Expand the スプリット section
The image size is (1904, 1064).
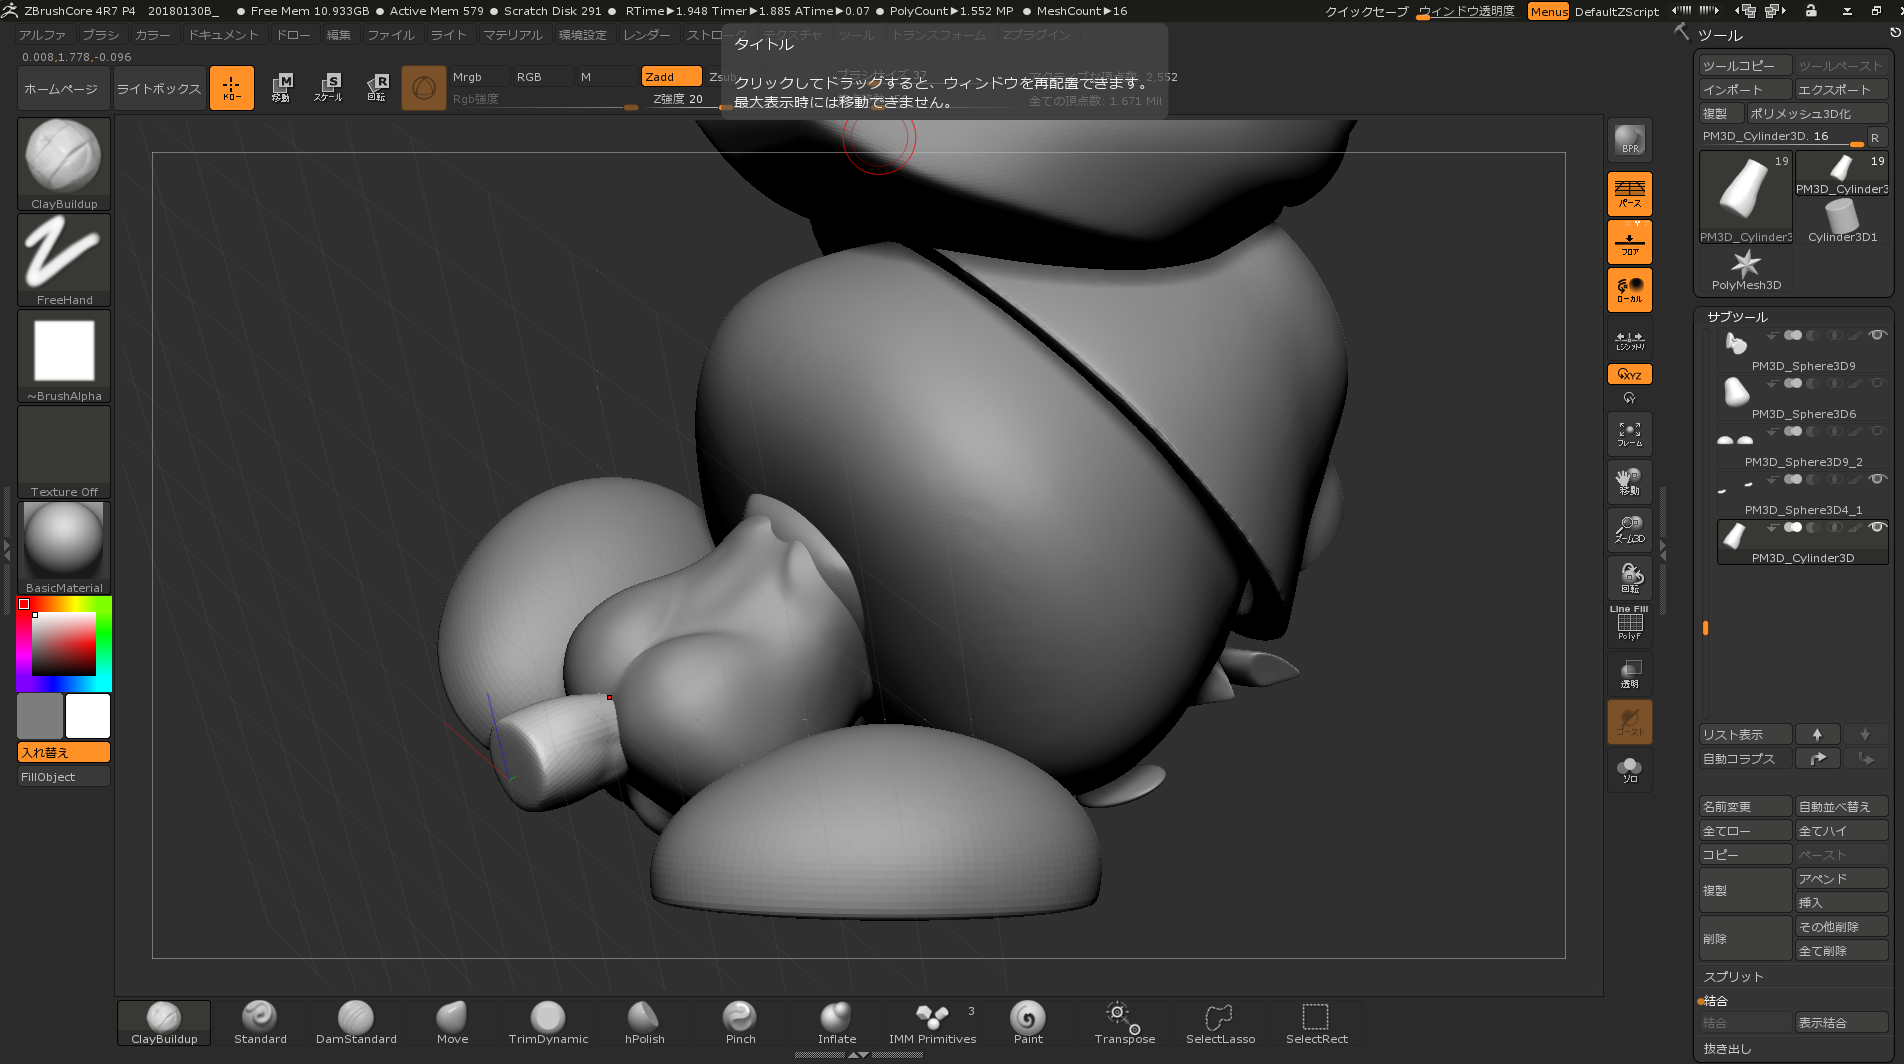pos(1733,977)
